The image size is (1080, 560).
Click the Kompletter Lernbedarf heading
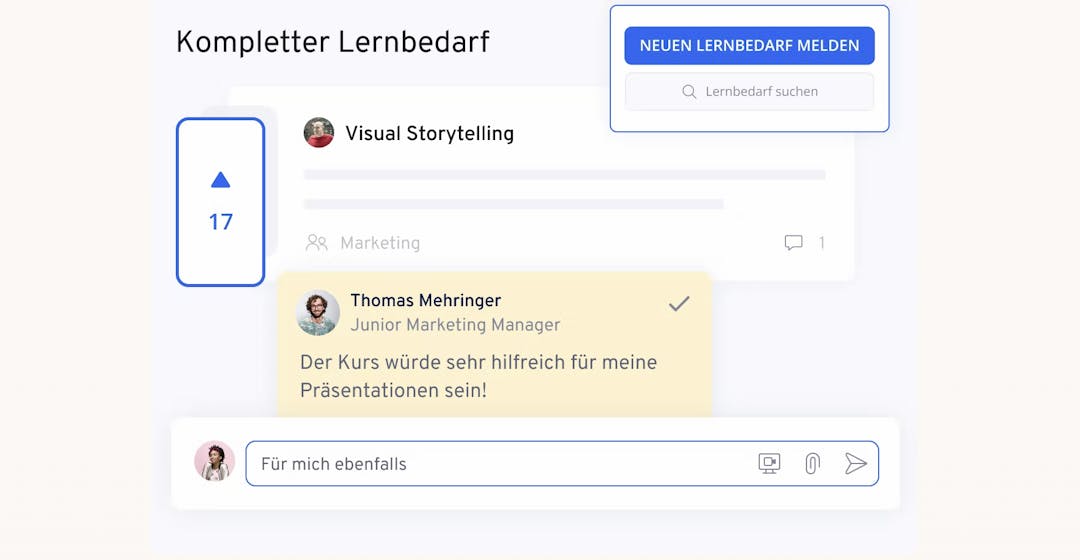tap(332, 42)
